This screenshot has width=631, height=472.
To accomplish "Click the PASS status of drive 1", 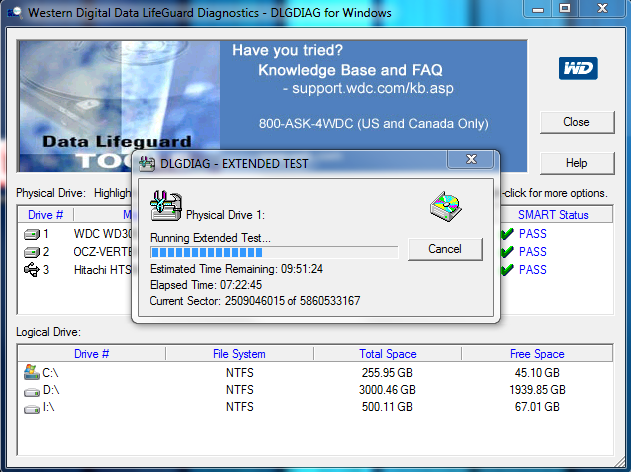I will tap(533, 234).
